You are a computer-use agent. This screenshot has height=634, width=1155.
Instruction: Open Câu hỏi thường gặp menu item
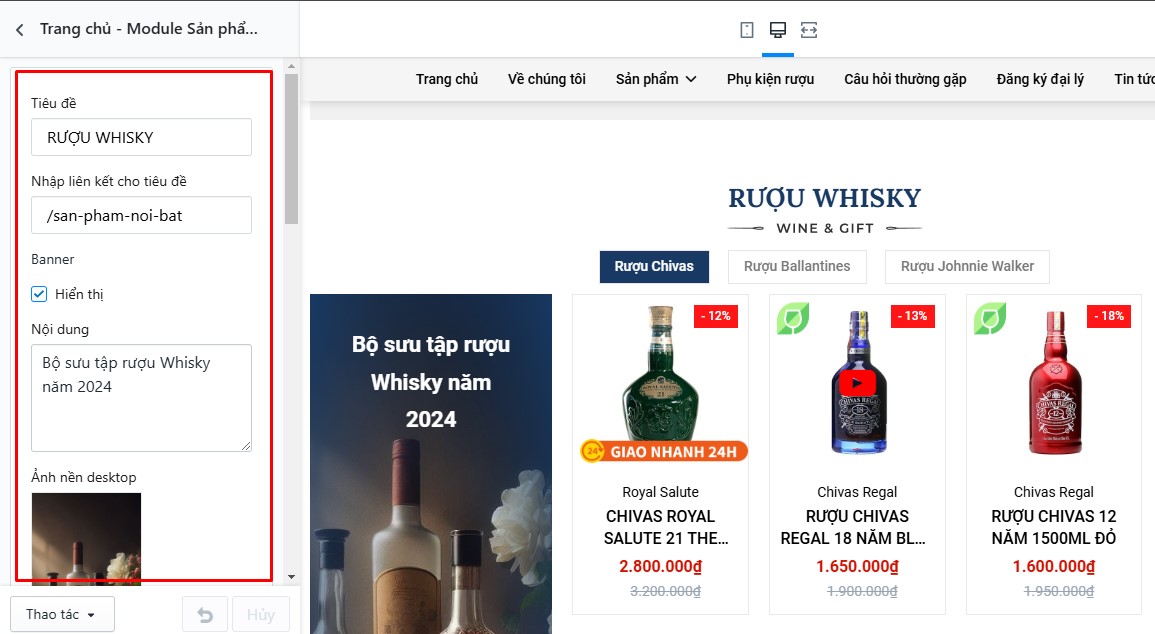905,79
